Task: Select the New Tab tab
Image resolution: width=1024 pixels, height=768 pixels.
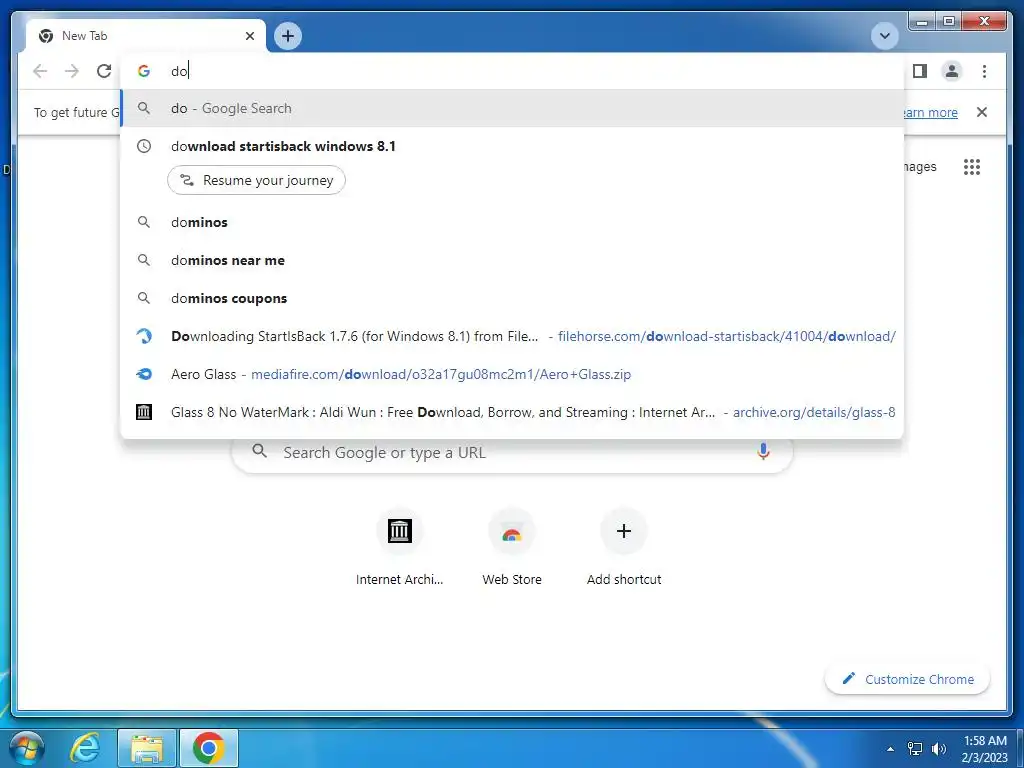Action: [x=146, y=36]
